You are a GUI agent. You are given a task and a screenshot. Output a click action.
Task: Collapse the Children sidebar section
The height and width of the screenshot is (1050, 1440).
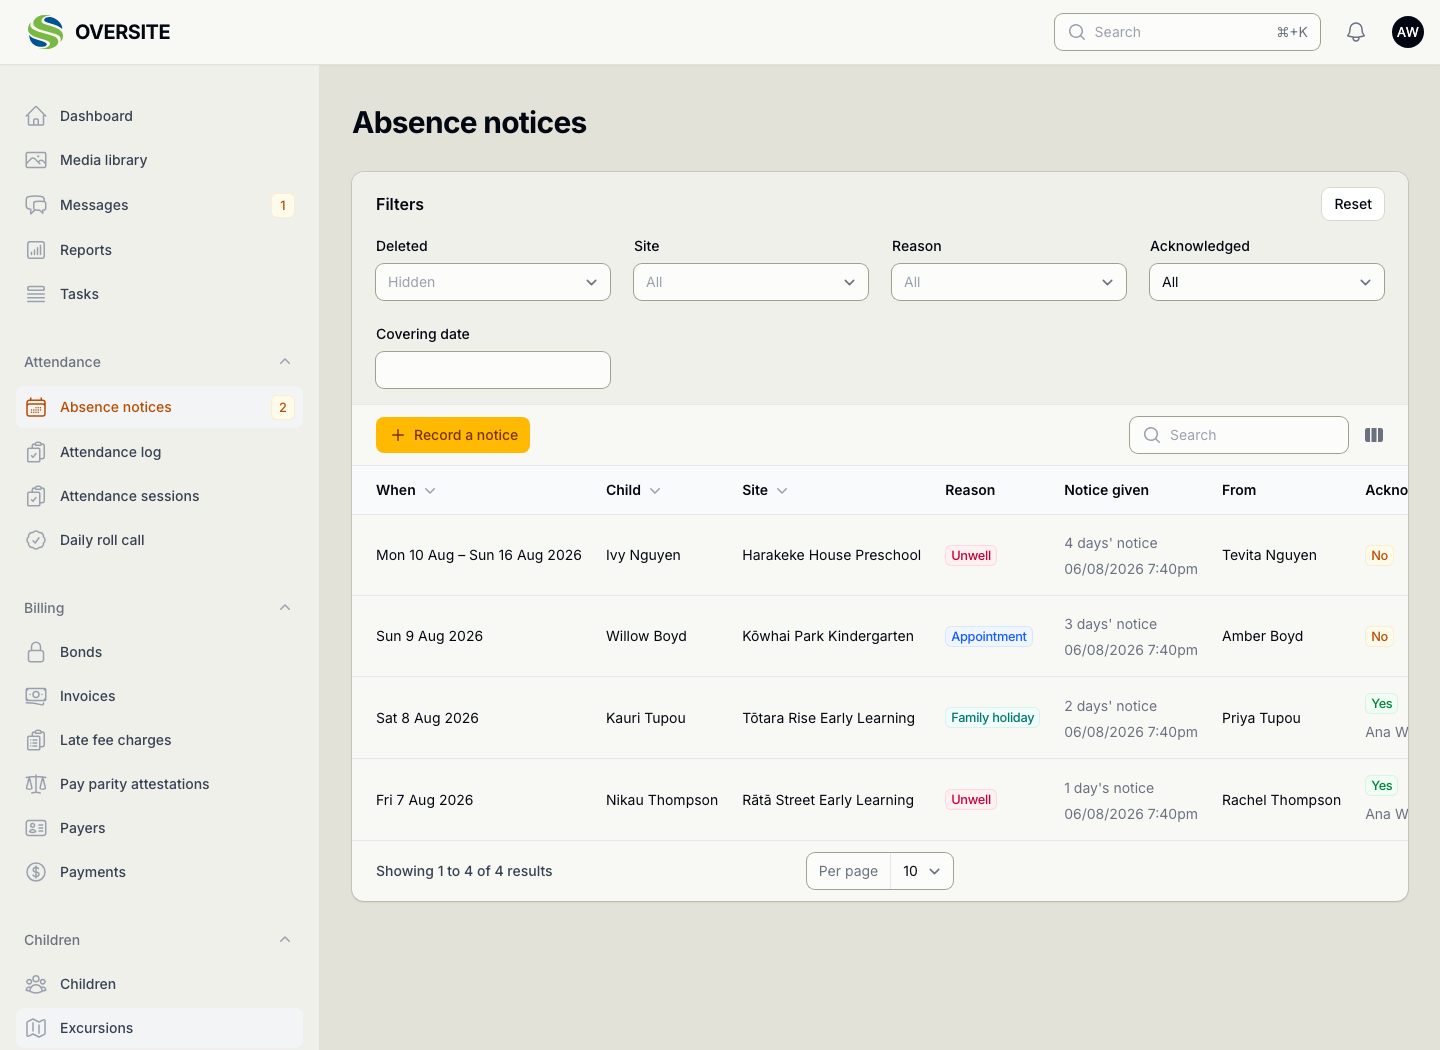[285, 940]
